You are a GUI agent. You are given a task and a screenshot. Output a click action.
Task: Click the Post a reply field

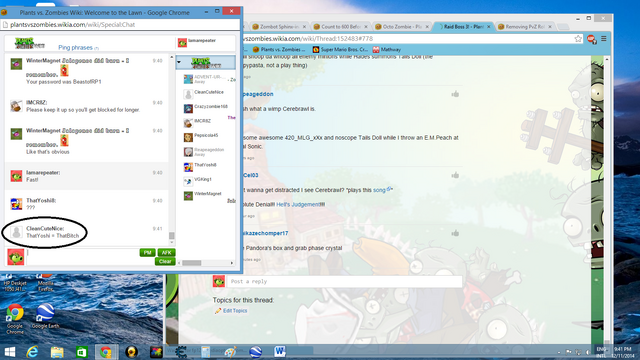pos(344,281)
